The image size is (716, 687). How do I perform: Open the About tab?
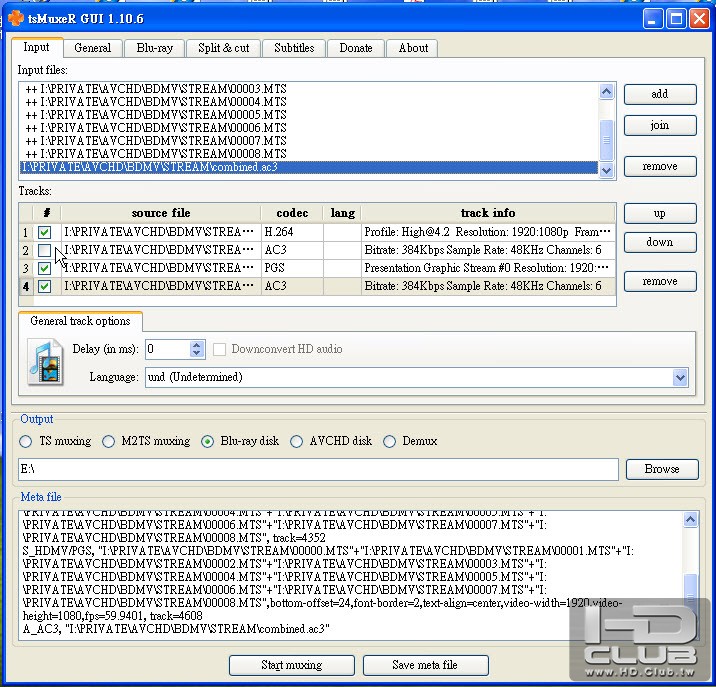[x=413, y=48]
